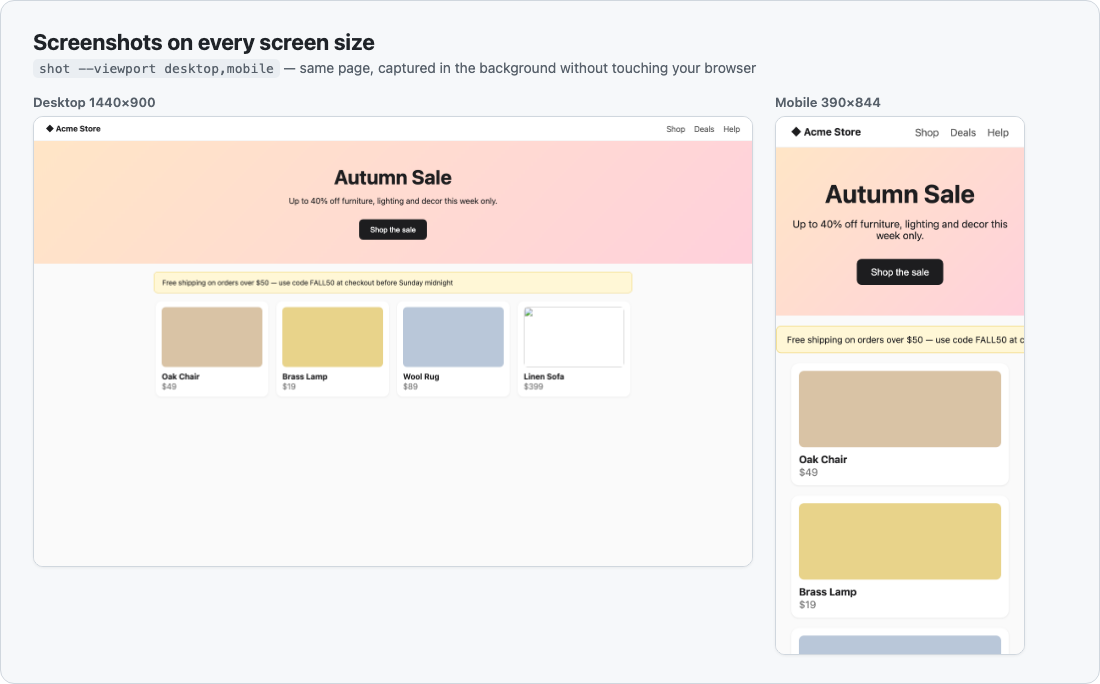
Task: Select the Oak Chair image in mobile preview
Action: coord(899,409)
